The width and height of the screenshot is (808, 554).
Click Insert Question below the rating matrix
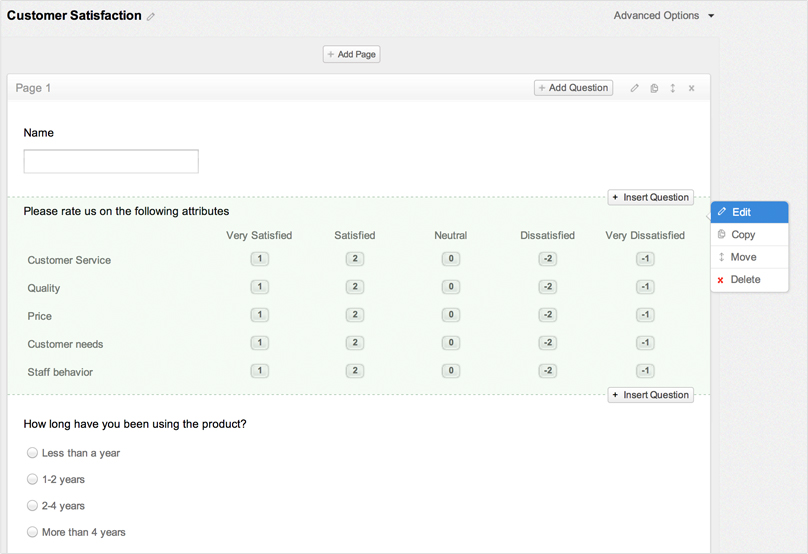650,395
